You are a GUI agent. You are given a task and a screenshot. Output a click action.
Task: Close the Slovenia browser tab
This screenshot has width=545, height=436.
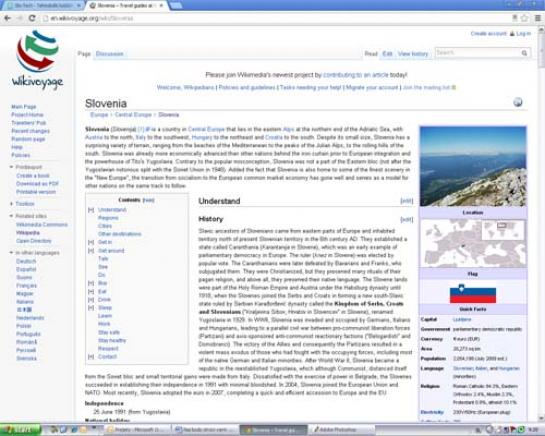(161, 6)
